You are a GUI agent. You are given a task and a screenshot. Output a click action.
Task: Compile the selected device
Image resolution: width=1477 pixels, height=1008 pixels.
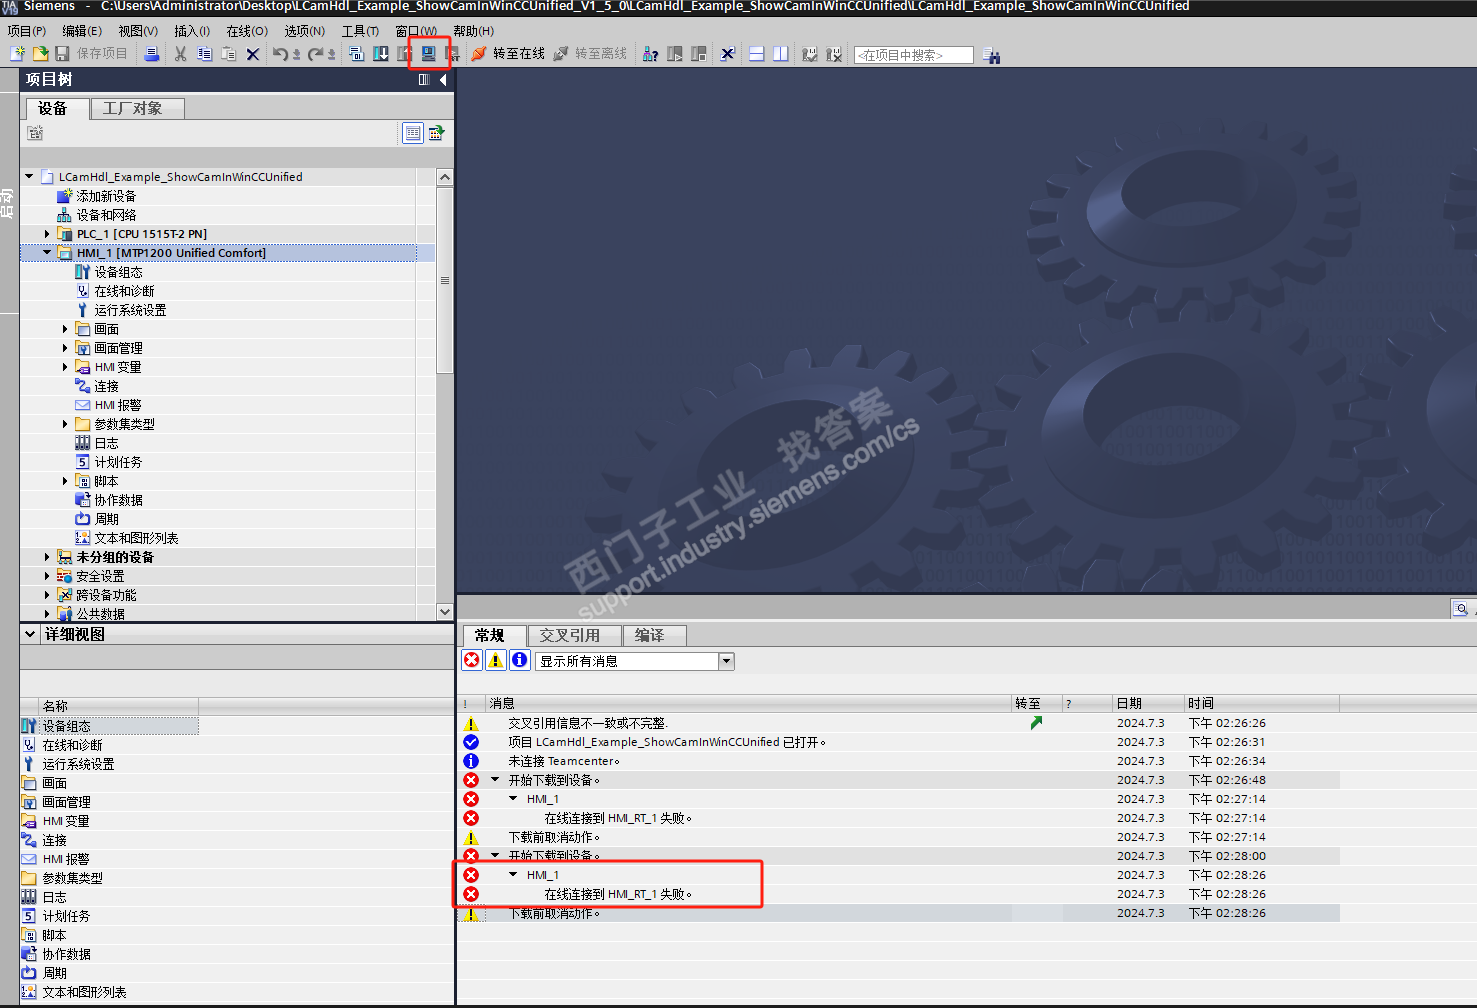click(357, 54)
